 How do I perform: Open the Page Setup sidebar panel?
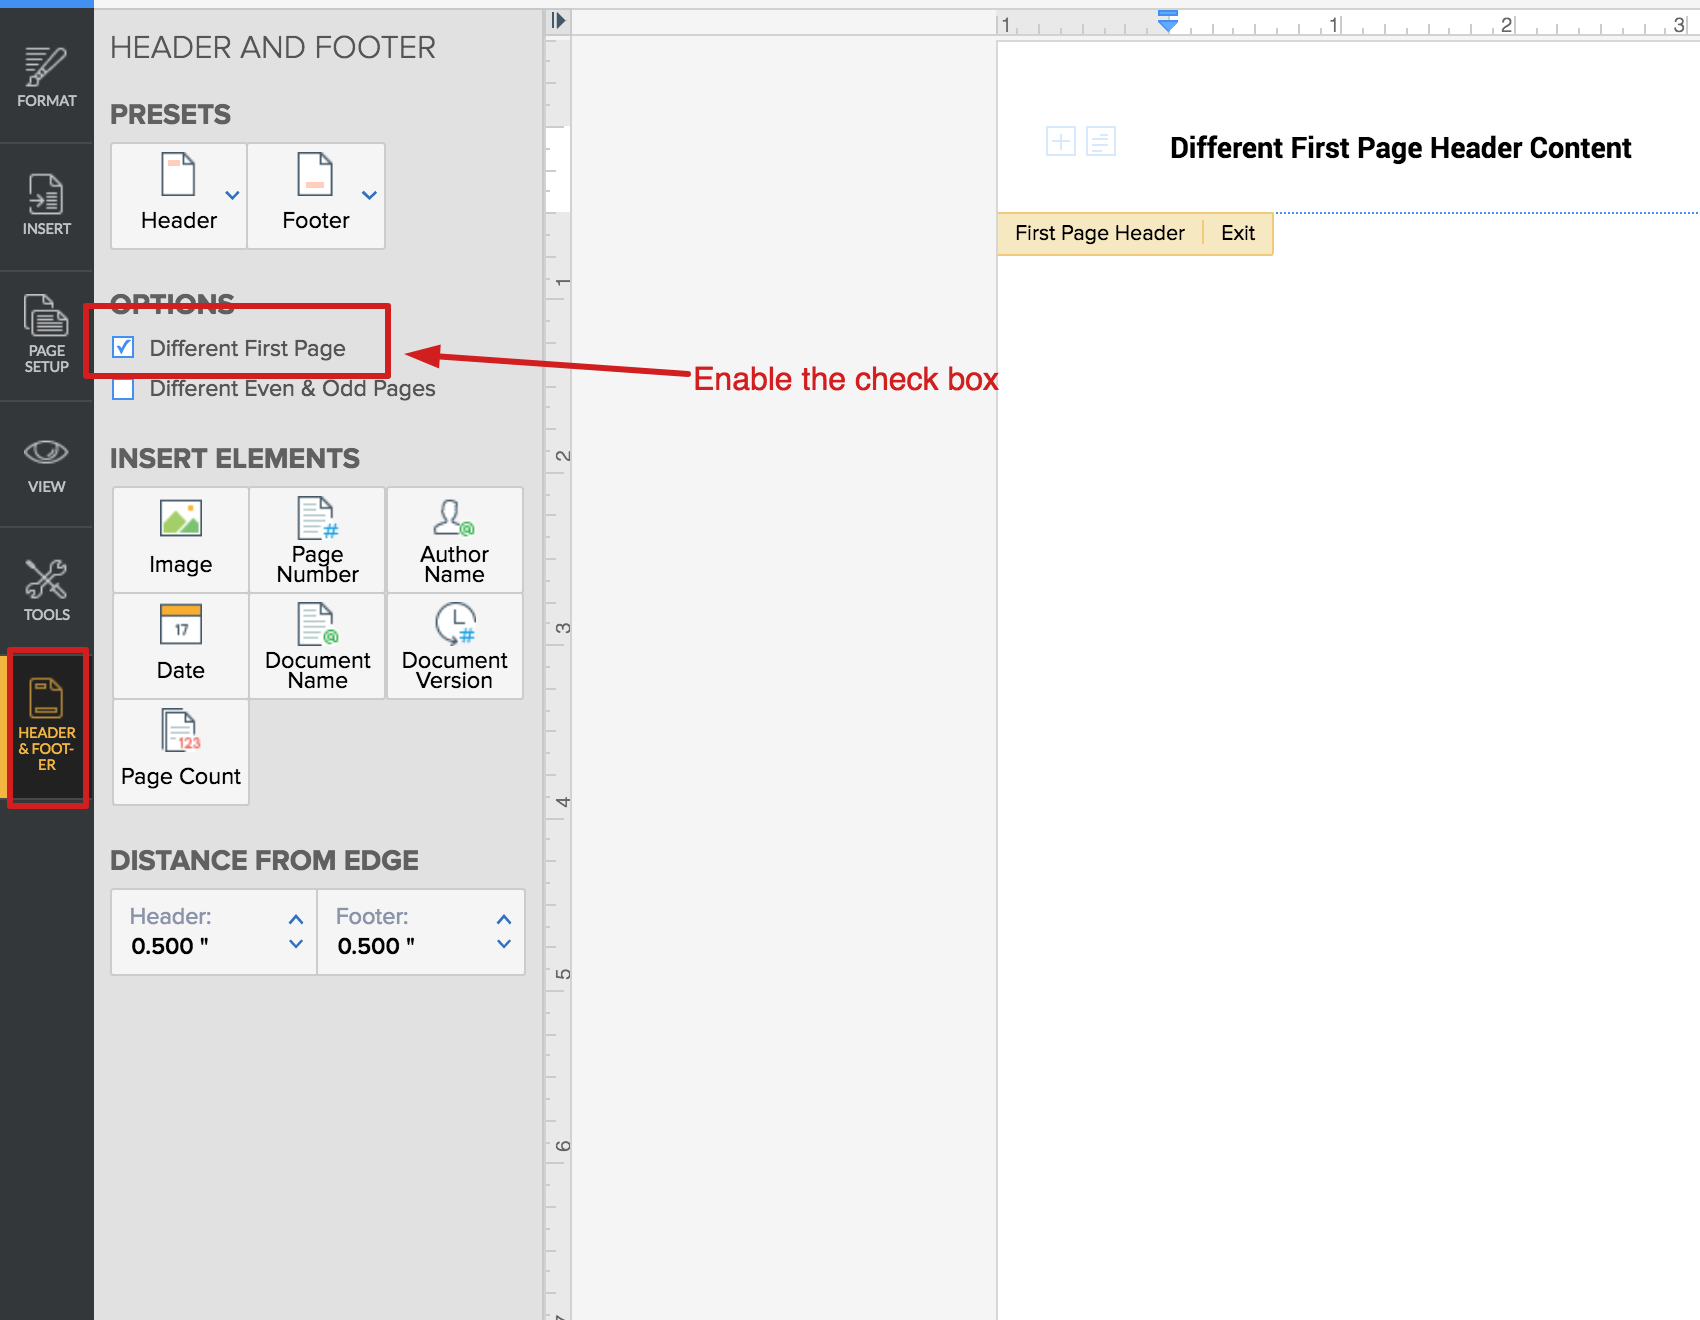(46, 334)
